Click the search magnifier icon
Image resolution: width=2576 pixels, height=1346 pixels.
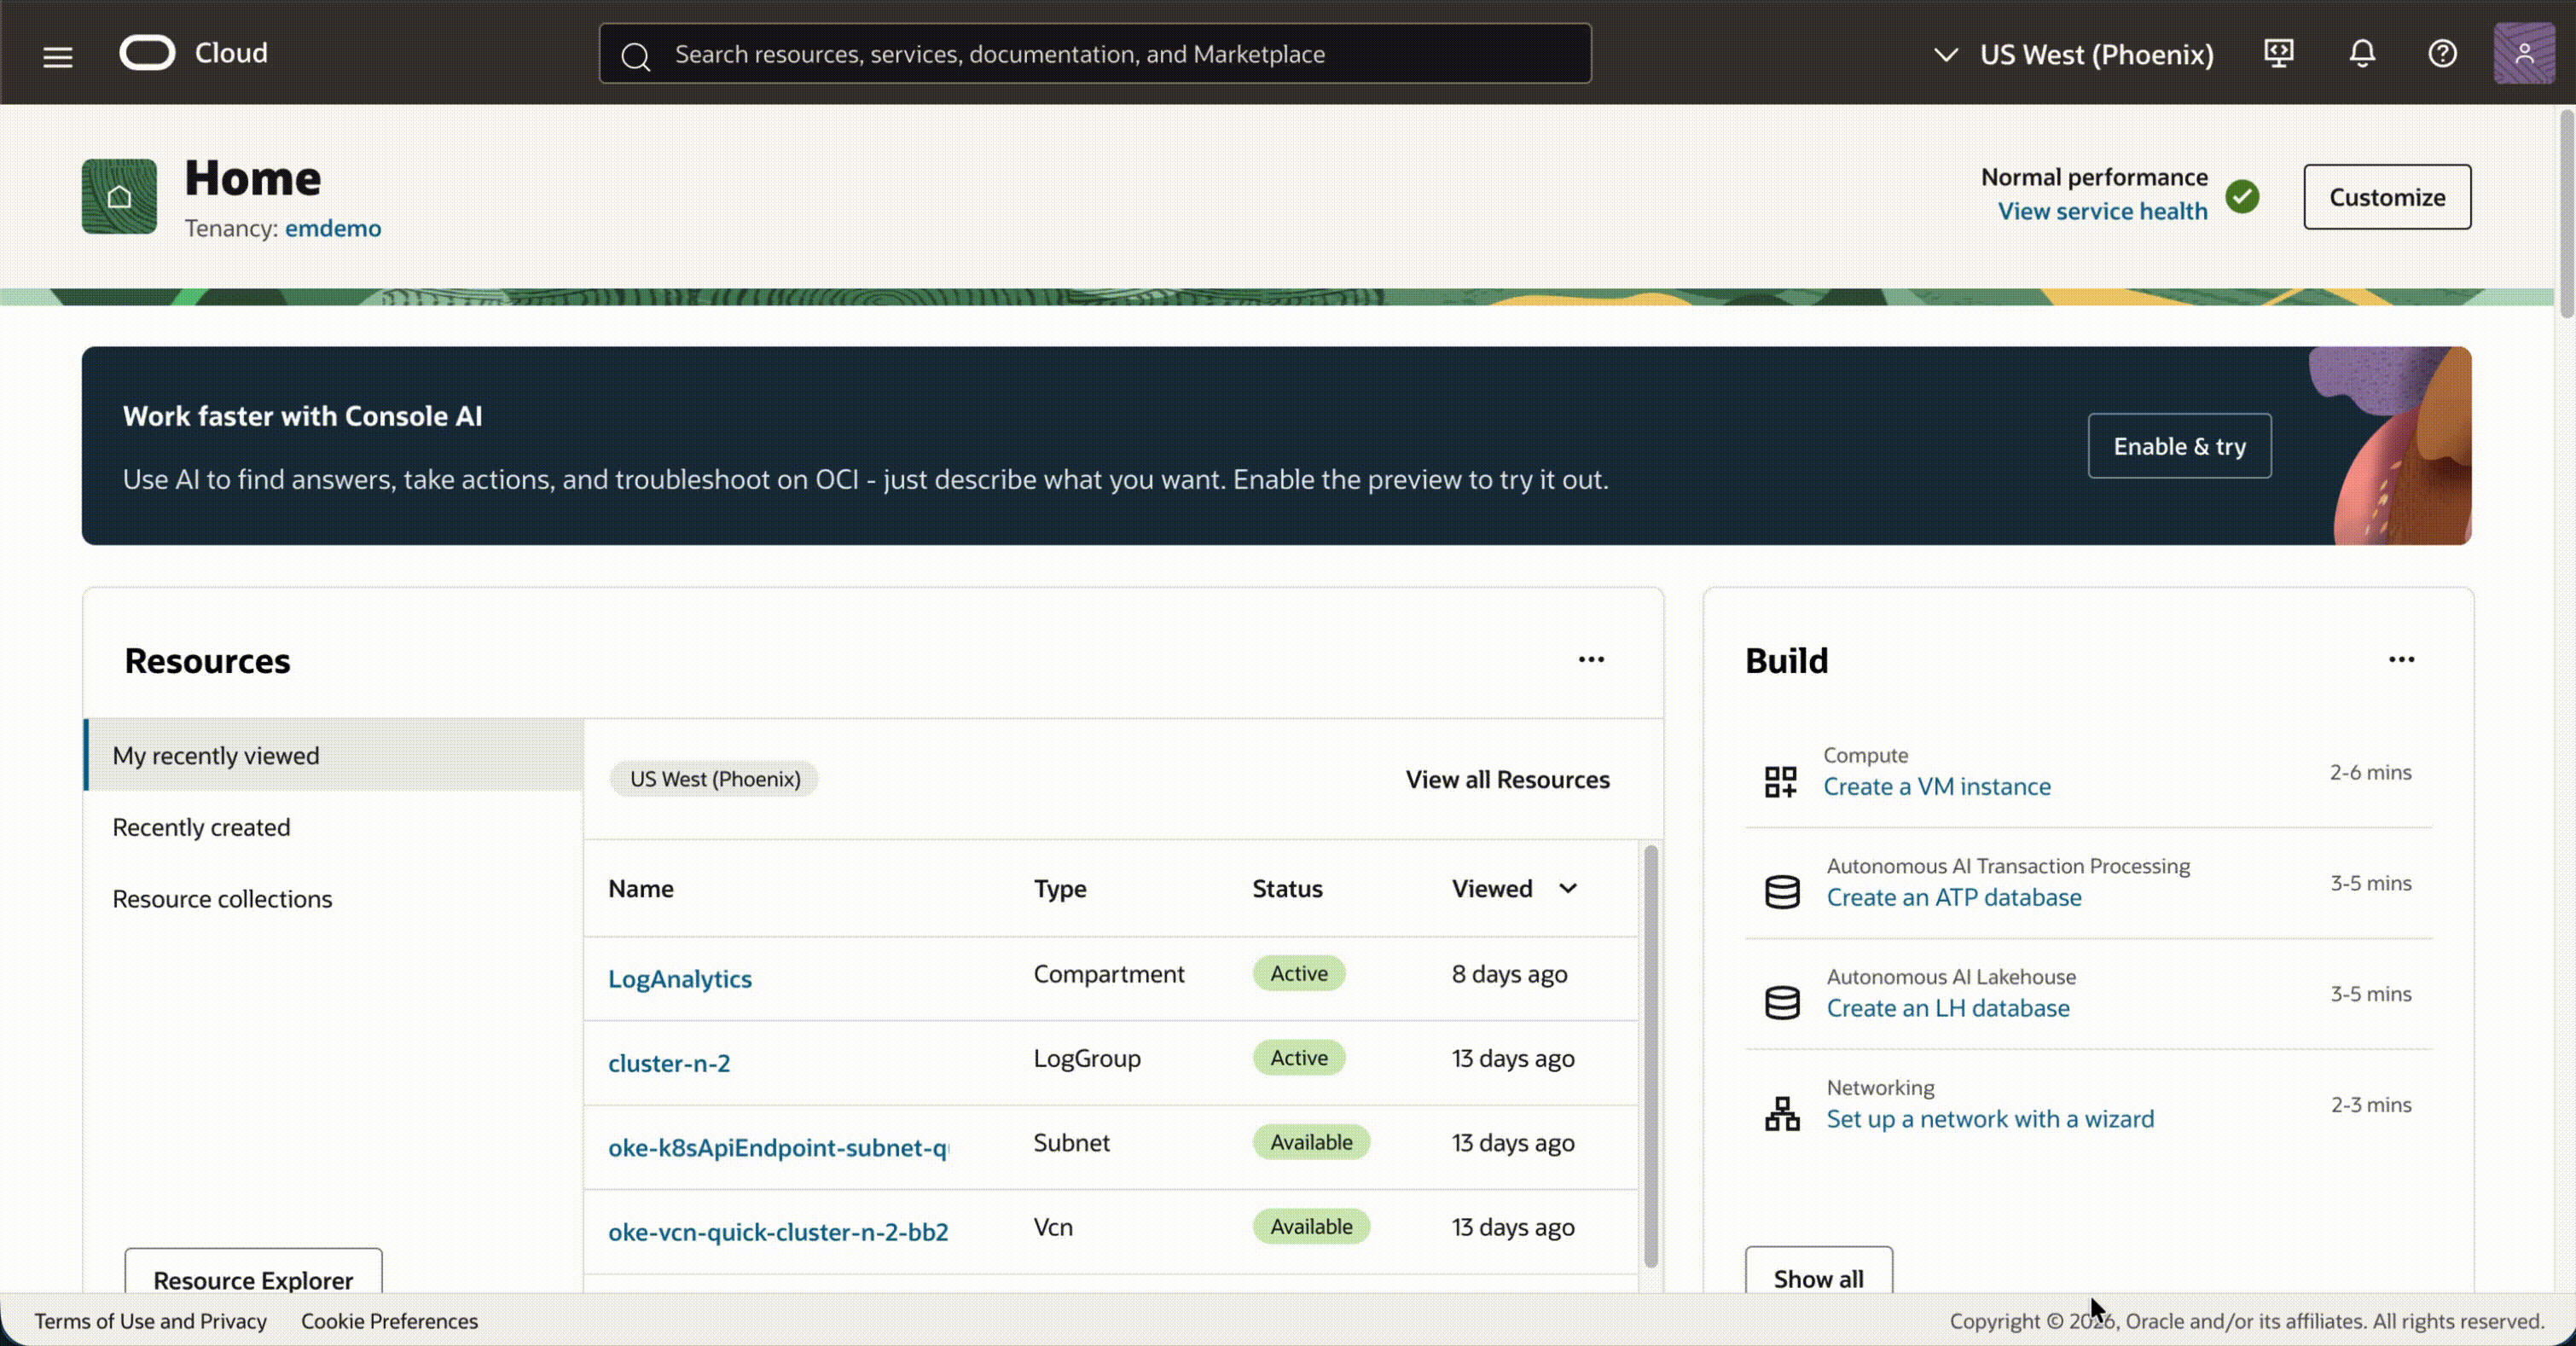[x=636, y=56]
